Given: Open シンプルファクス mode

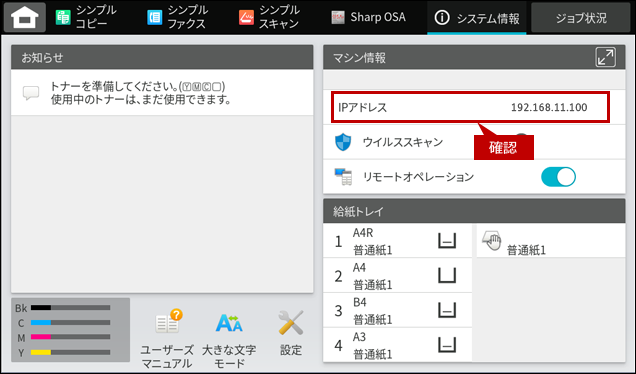Looking at the screenshot, I should (178, 17).
